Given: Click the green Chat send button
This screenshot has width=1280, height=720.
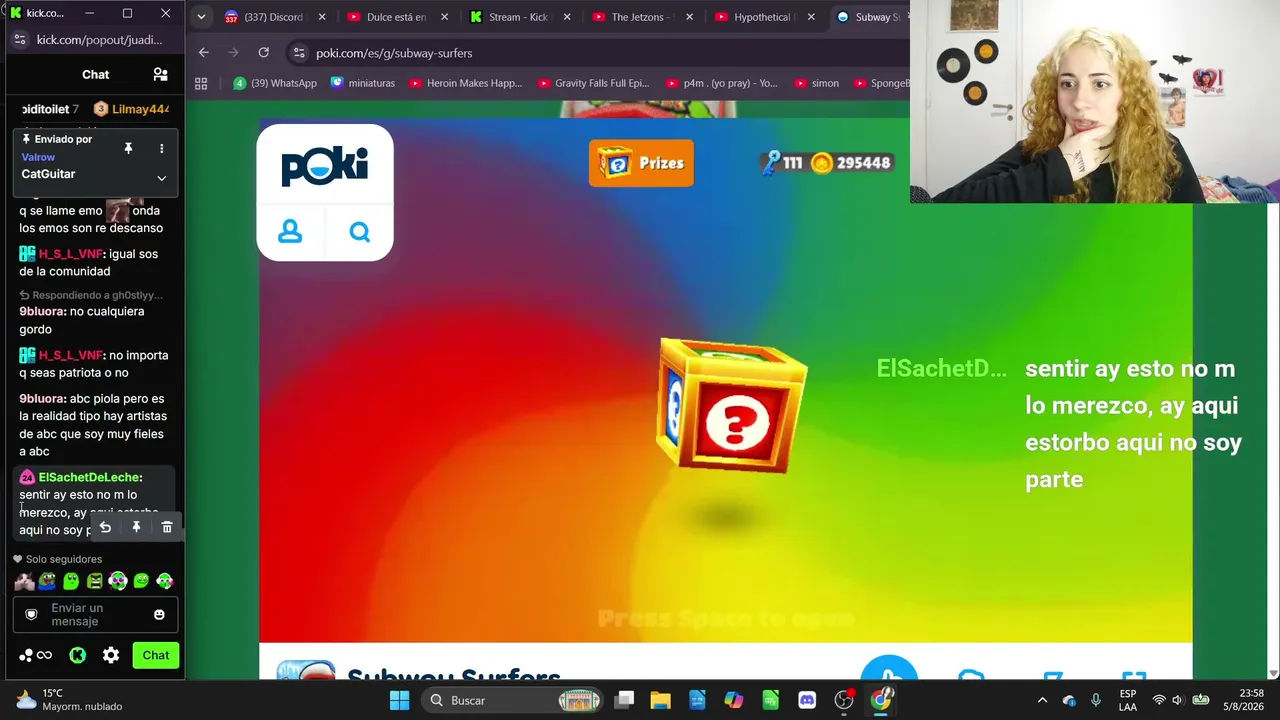Looking at the screenshot, I should (x=155, y=655).
